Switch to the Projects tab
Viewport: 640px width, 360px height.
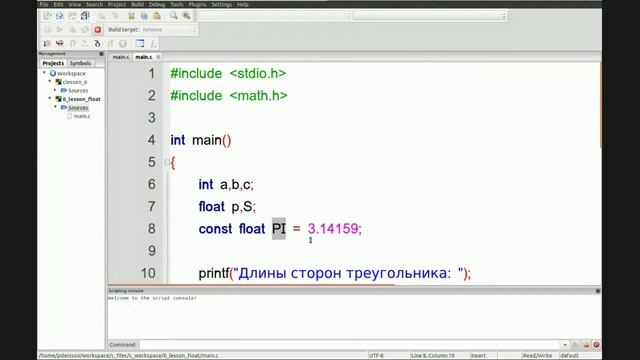pos(53,63)
